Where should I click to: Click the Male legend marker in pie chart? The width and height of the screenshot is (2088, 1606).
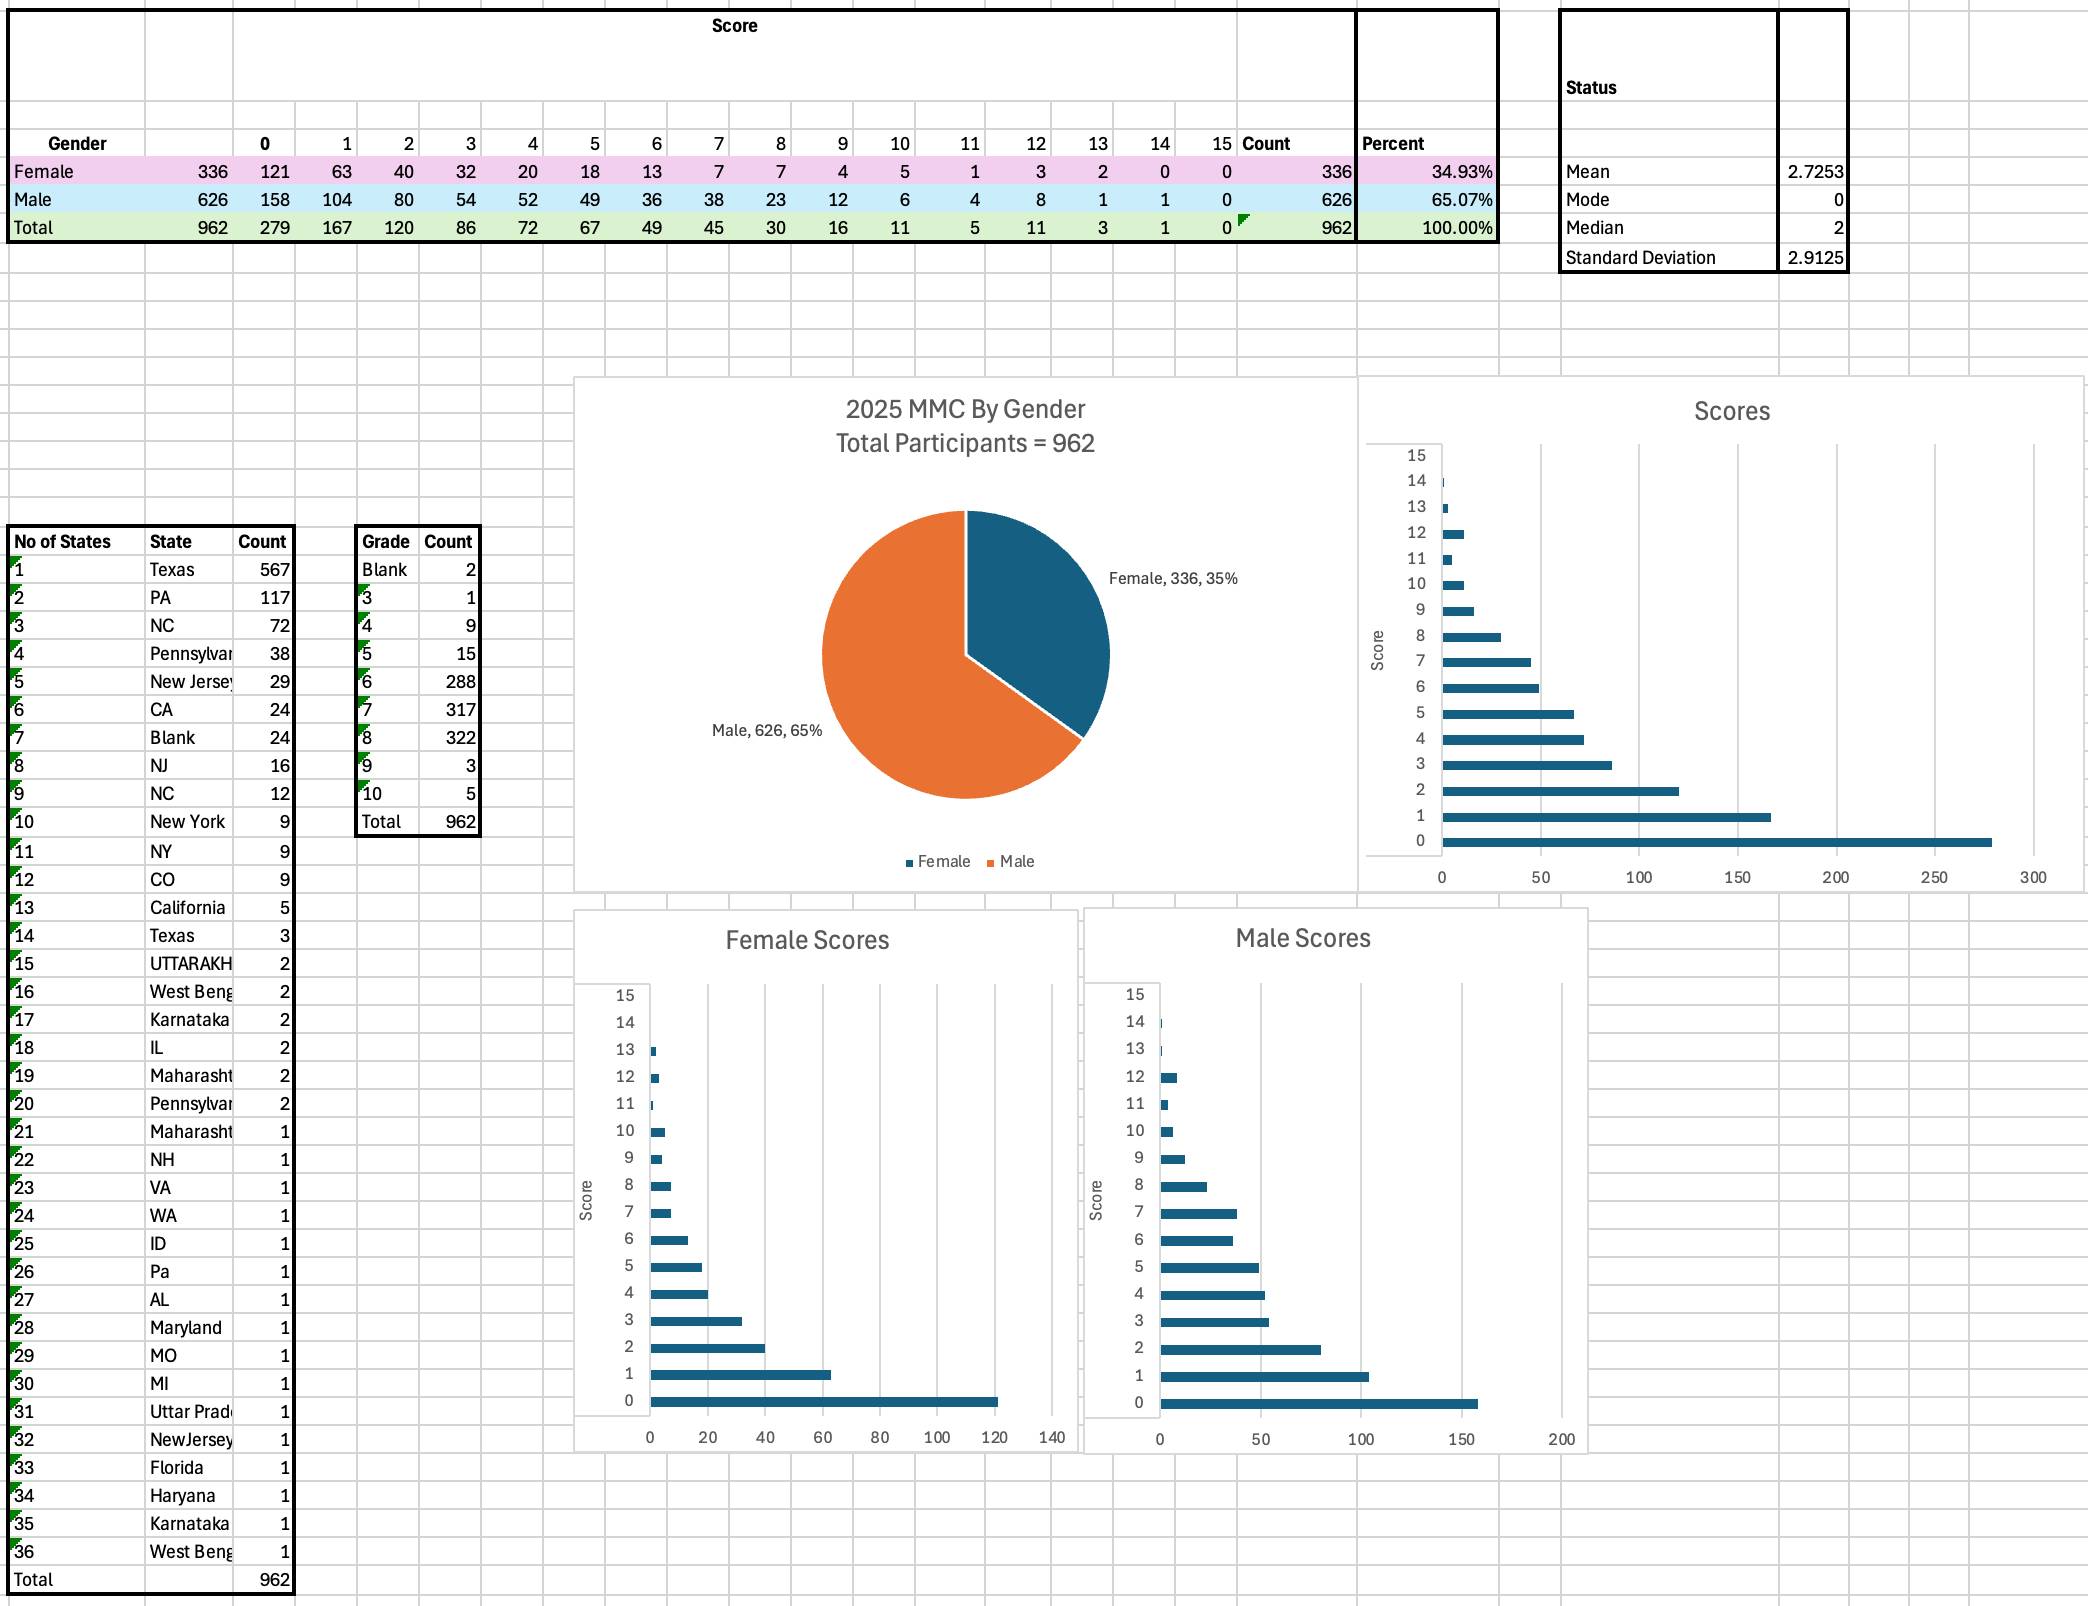click(x=991, y=863)
